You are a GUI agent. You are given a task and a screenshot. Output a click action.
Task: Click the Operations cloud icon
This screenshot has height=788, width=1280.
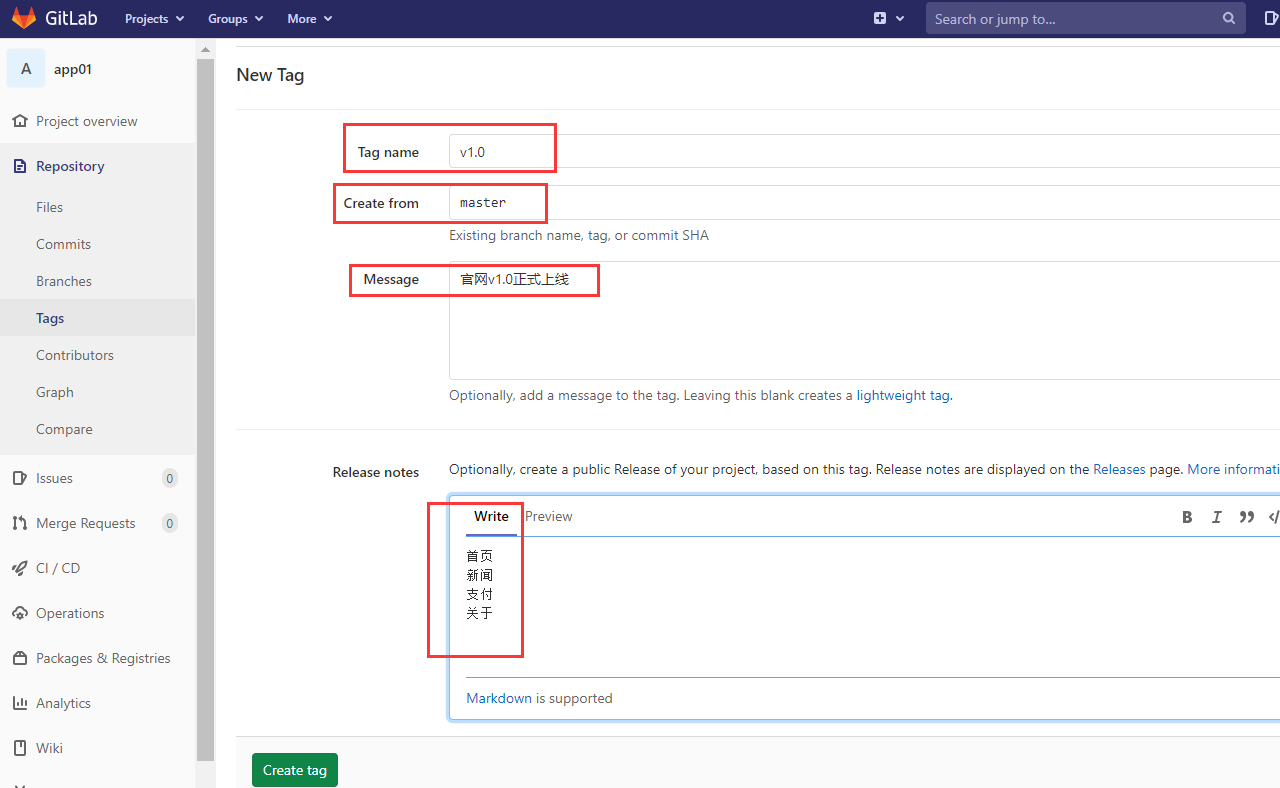(19, 613)
